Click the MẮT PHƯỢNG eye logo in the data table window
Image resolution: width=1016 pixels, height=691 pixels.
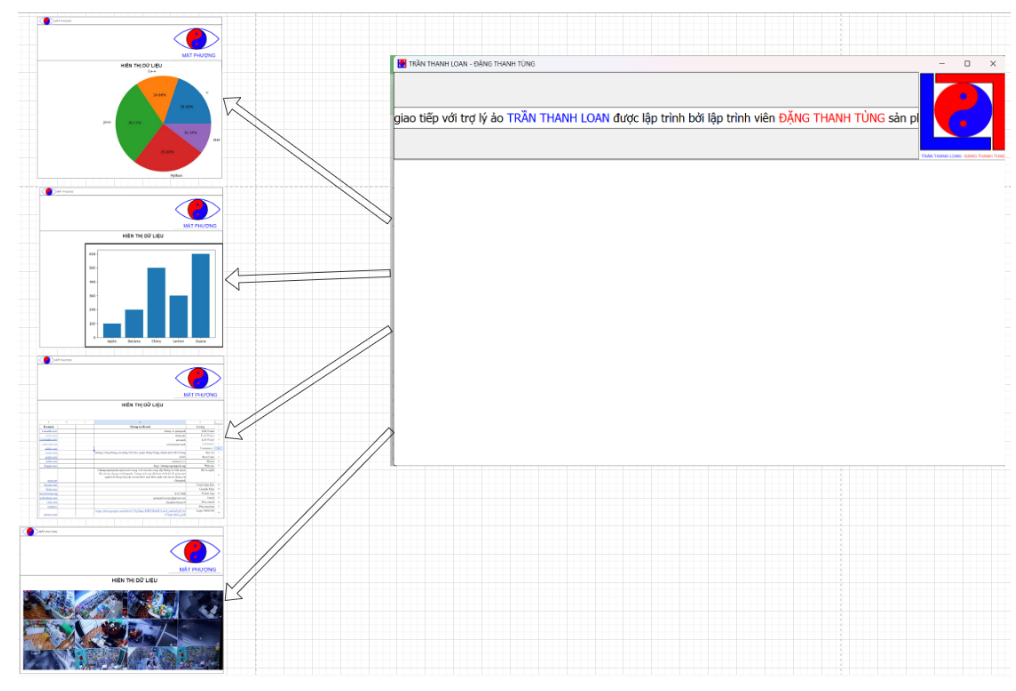tap(198, 378)
